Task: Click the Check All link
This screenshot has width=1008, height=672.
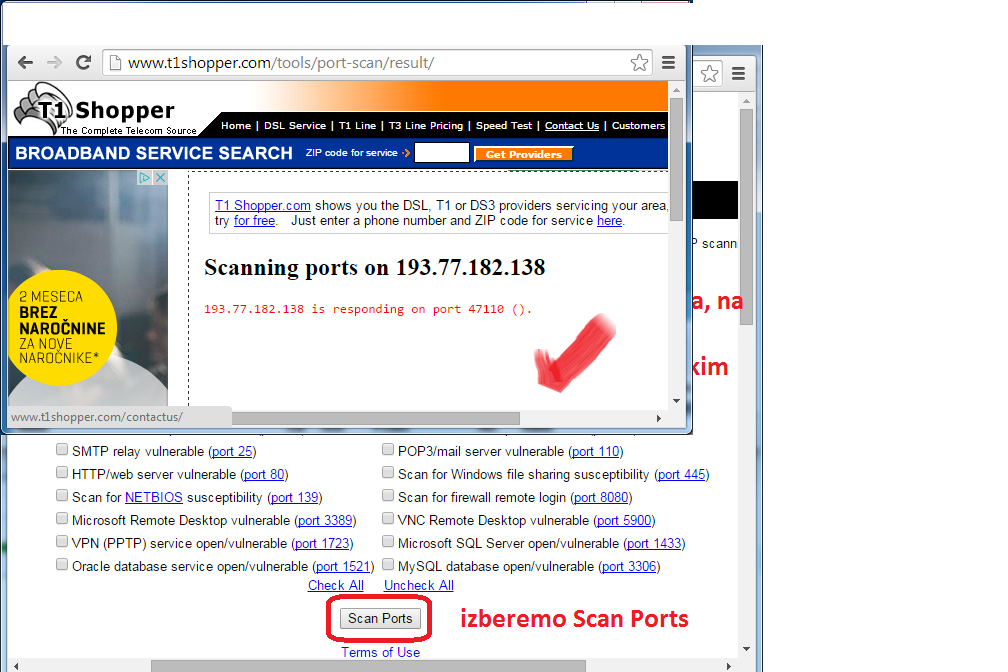Action: (336, 585)
